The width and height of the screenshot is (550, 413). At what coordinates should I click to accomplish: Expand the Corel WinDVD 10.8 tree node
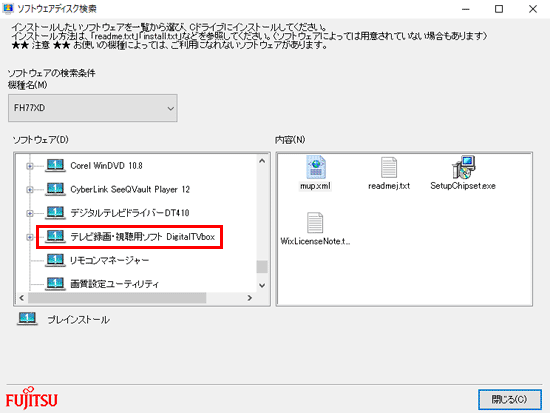[x=30, y=166]
